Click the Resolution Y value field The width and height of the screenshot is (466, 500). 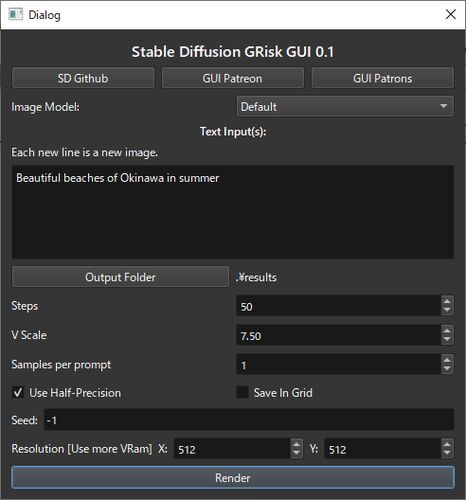pyautogui.click(x=382, y=449)
